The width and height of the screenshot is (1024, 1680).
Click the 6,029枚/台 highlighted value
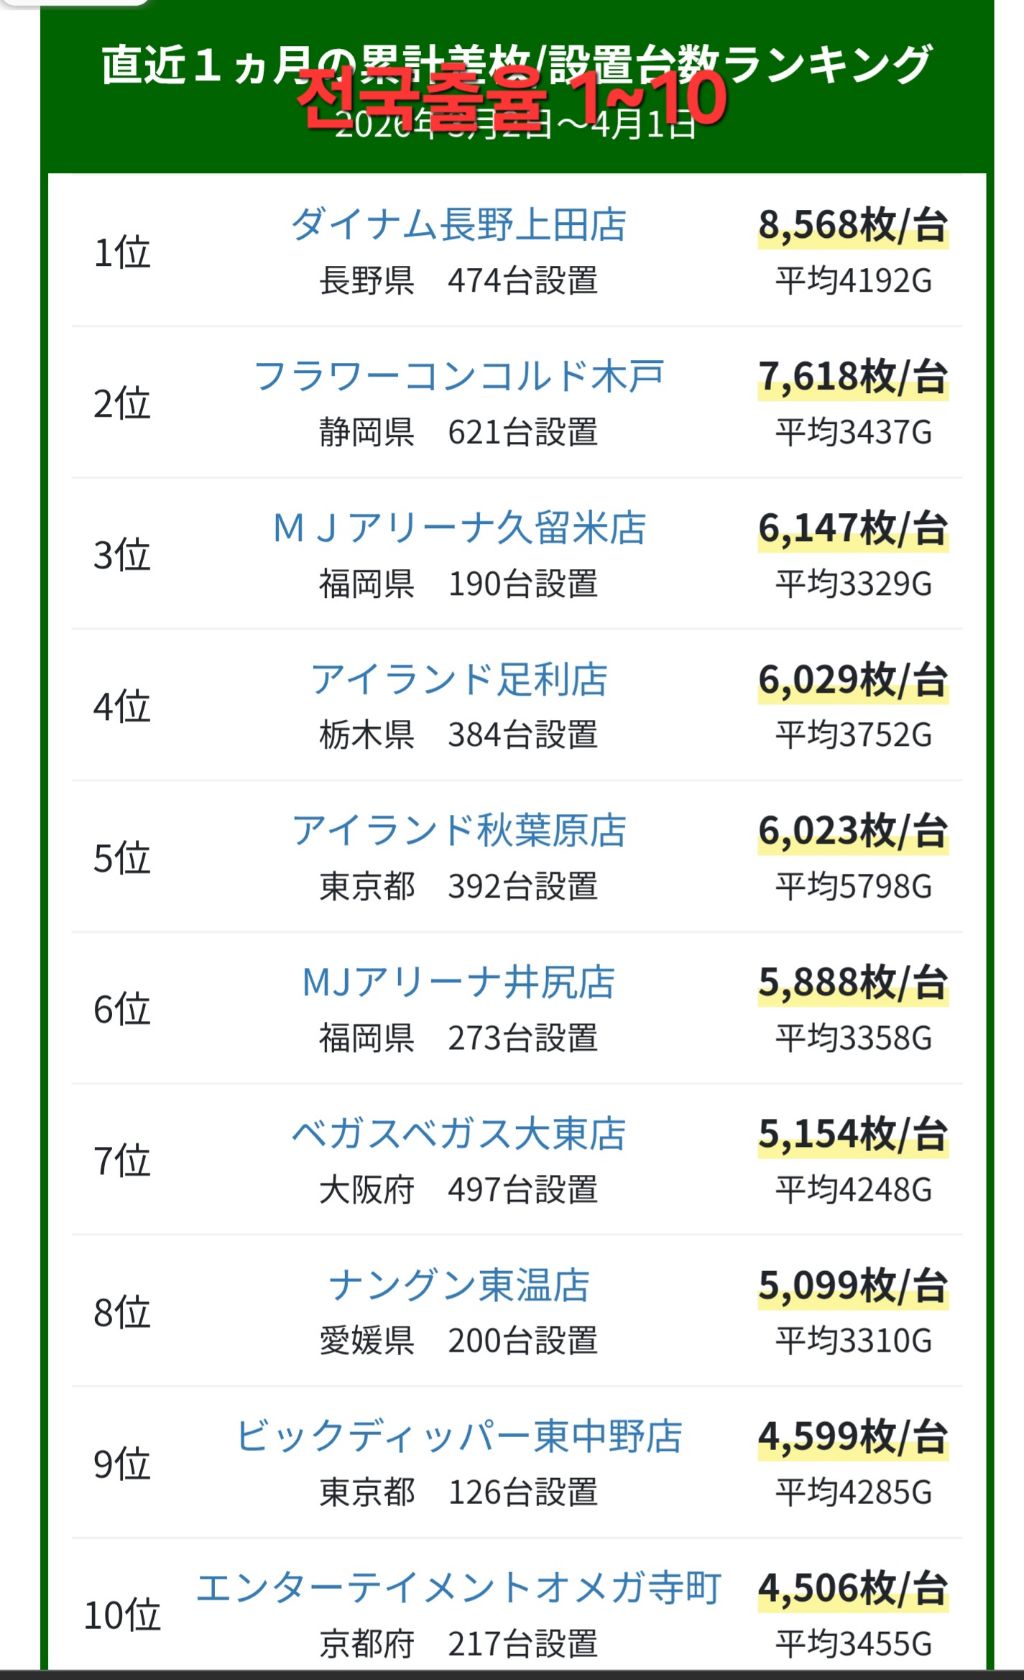tap(853, 681)
